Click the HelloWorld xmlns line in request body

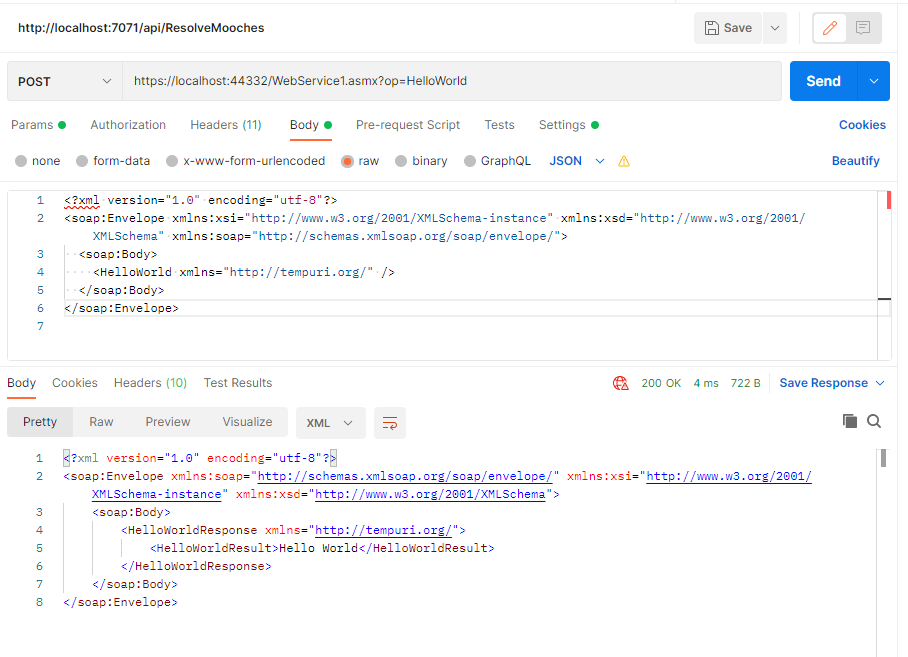pyautogui.click(x=244, y=272)
